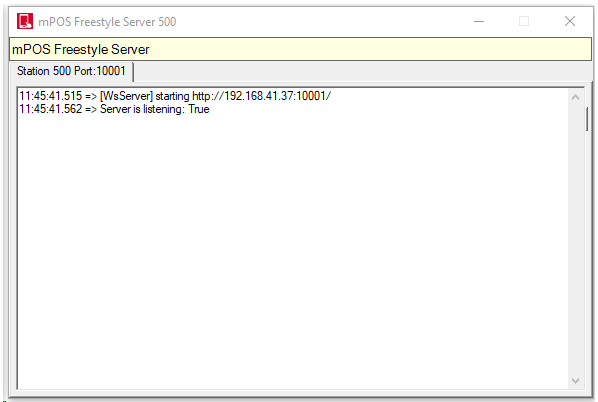Click the WsServer starting log line

175,96
